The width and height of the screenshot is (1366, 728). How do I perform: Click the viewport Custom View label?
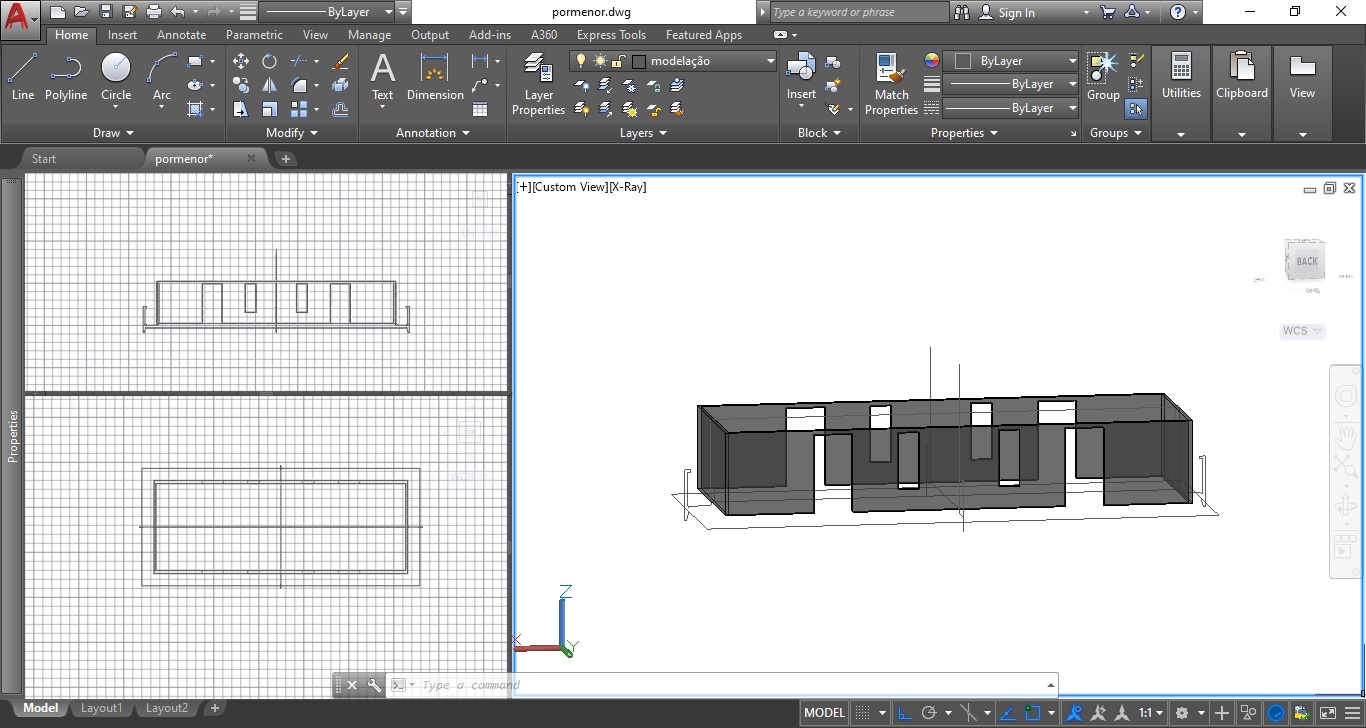(x=570, y=187)
